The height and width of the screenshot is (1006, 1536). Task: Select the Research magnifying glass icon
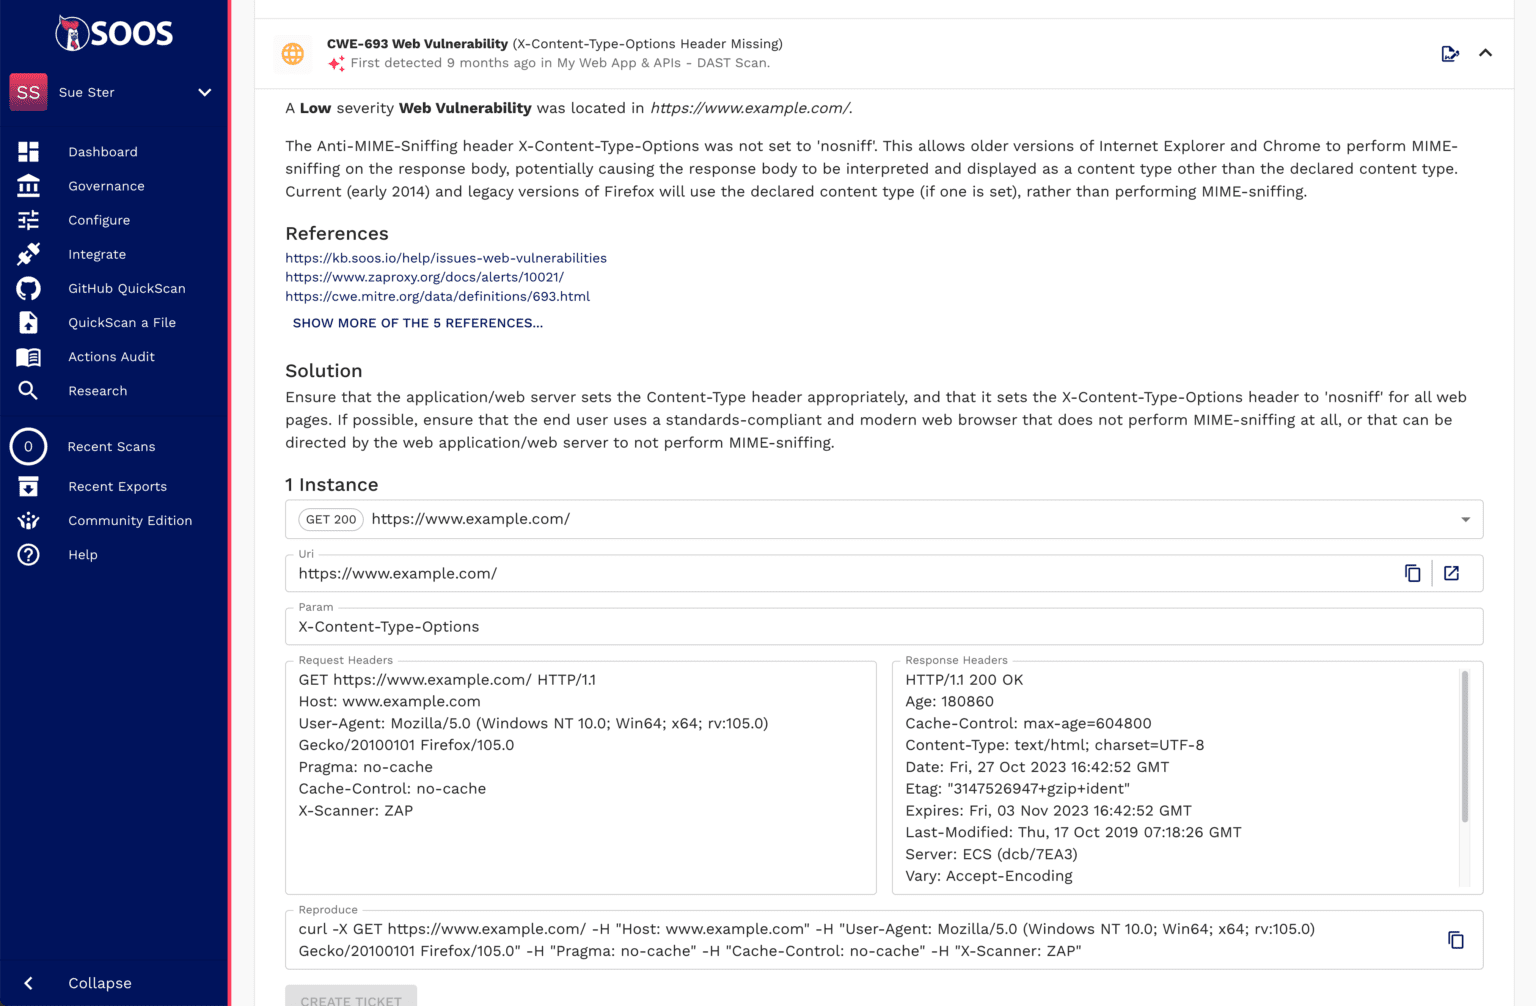[28, 390]
